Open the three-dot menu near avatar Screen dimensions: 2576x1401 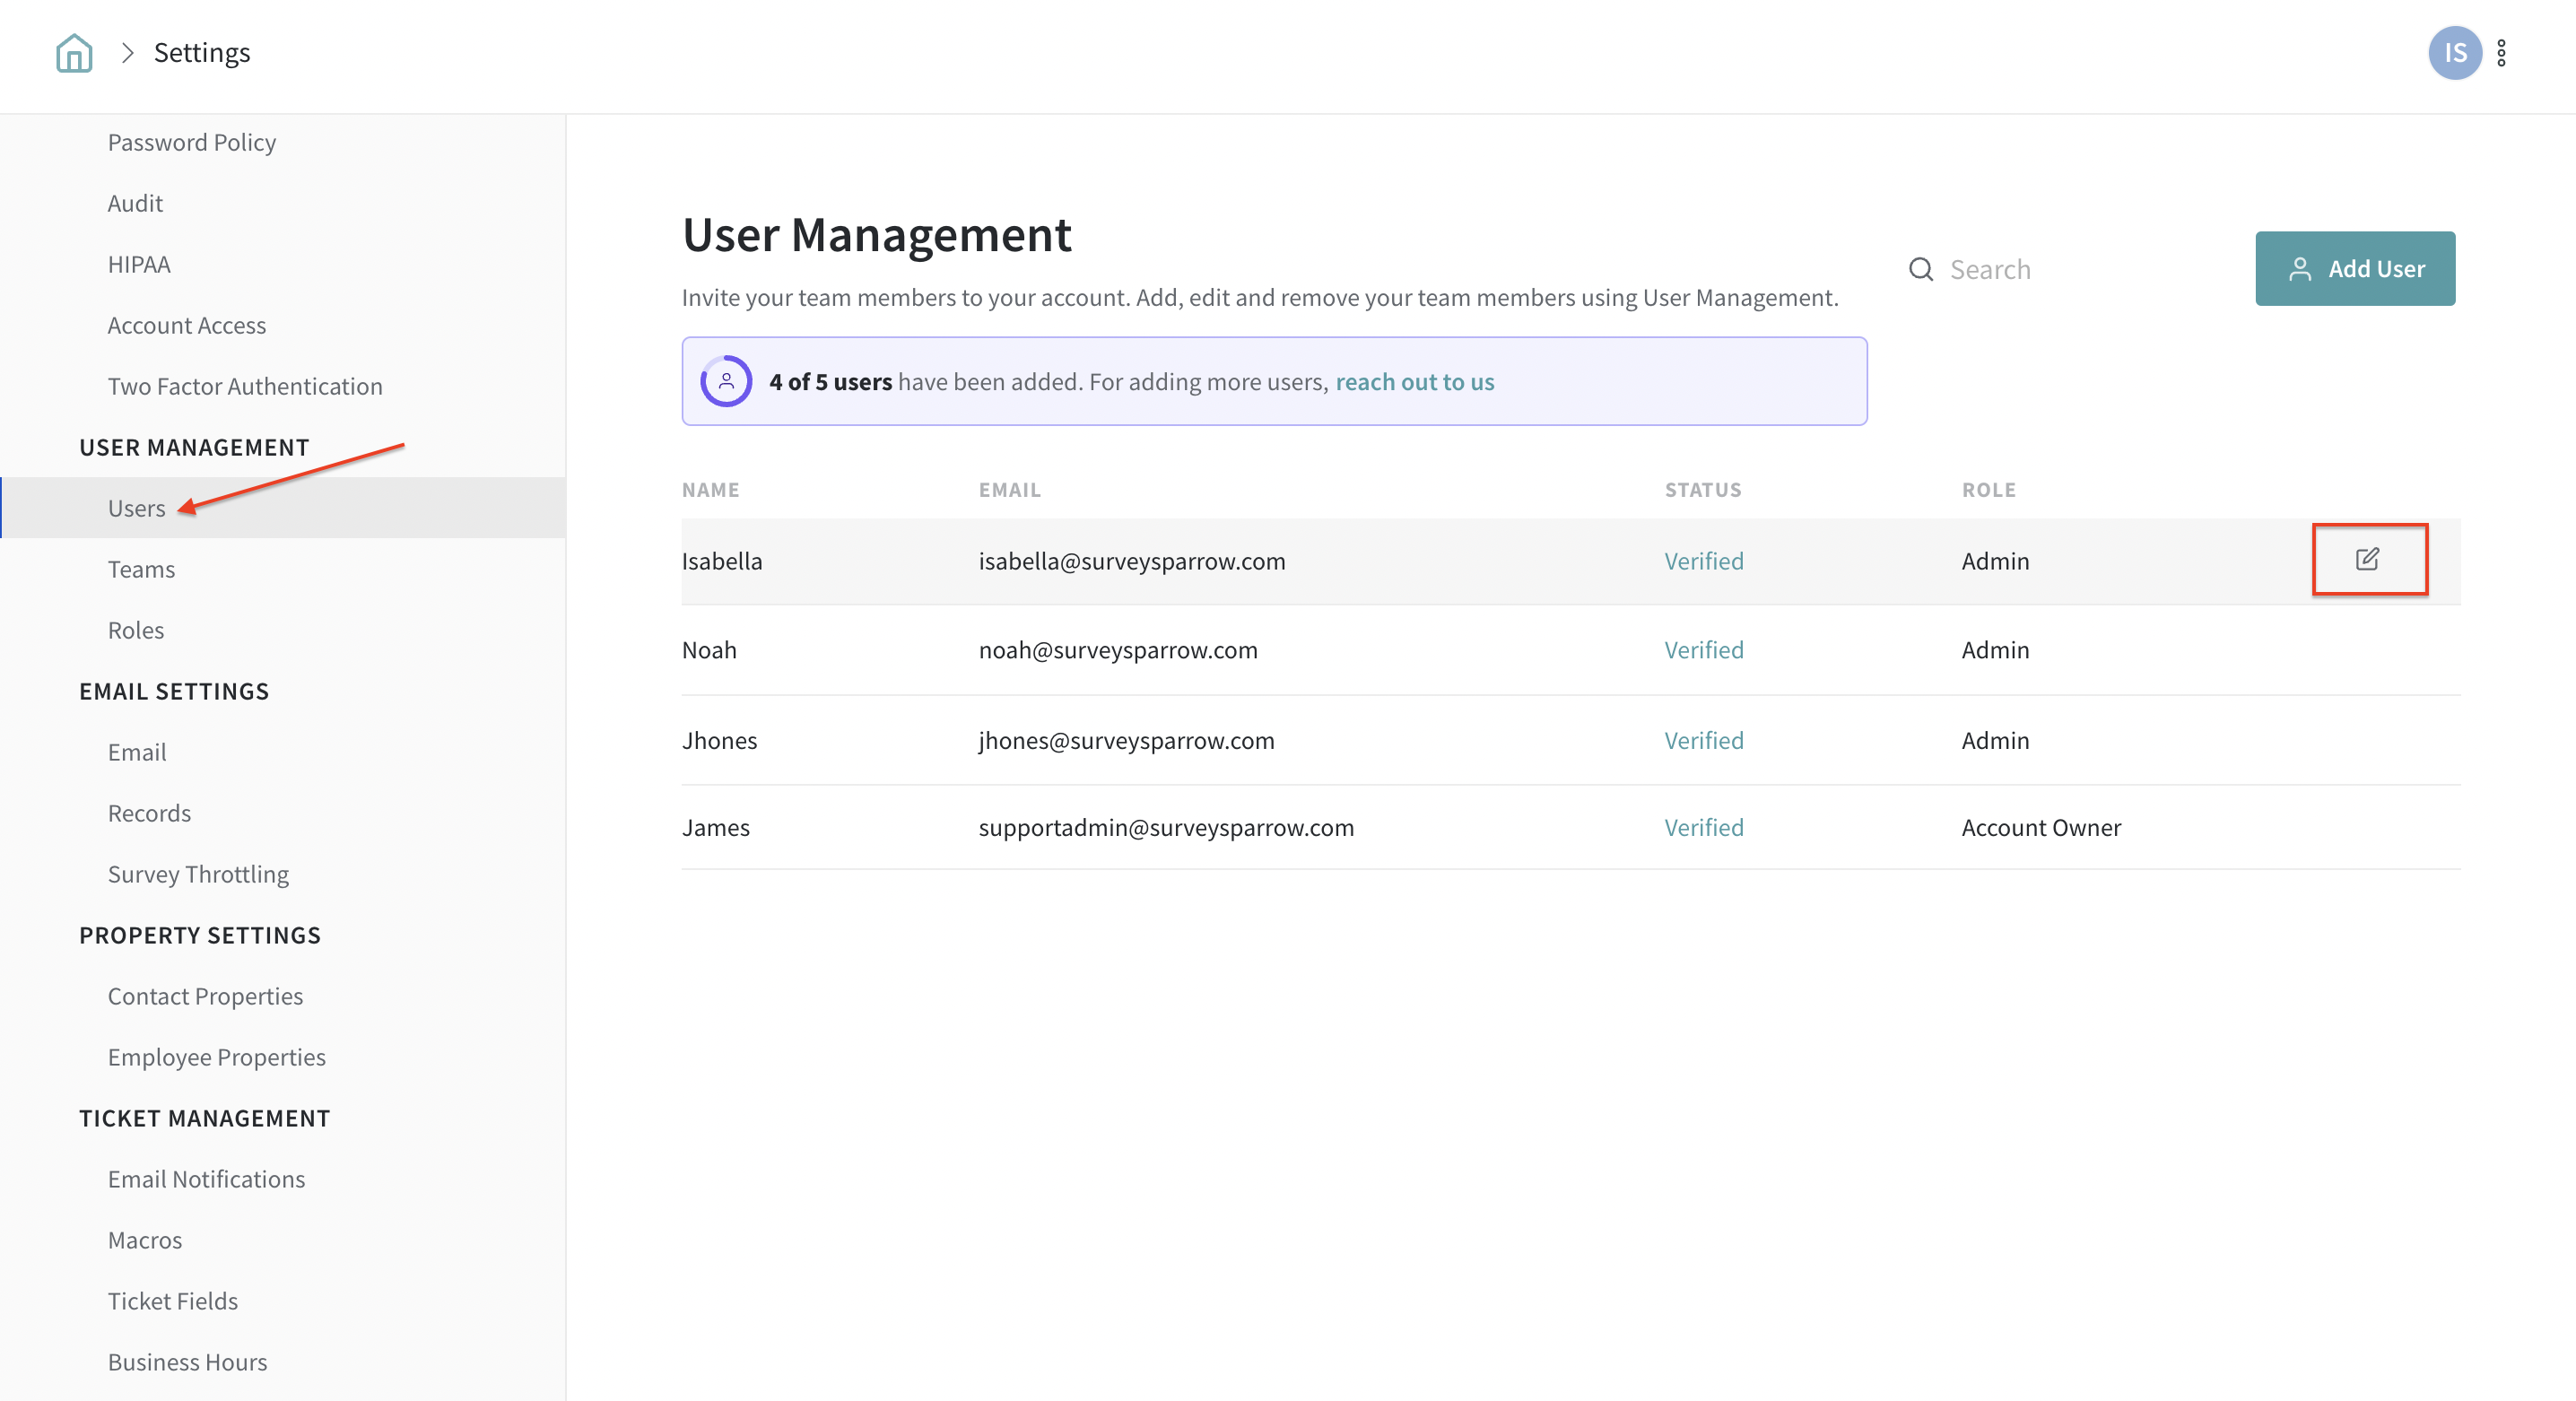coord(2501,53)
